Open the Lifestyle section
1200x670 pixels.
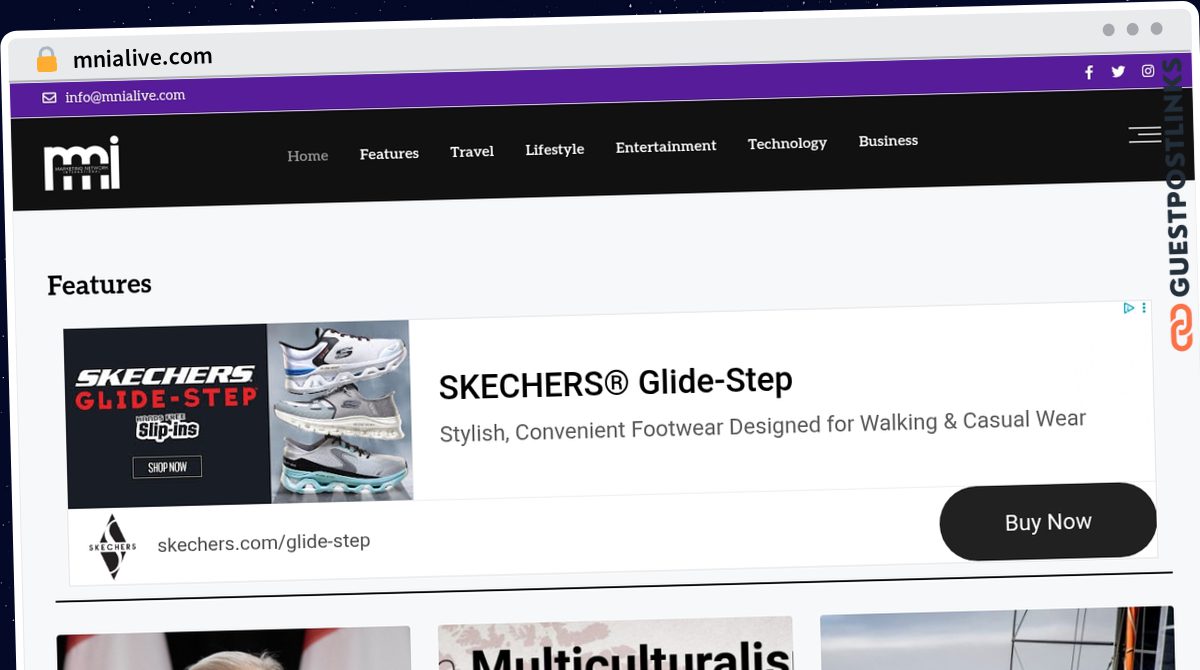click(x=555, y=150)
